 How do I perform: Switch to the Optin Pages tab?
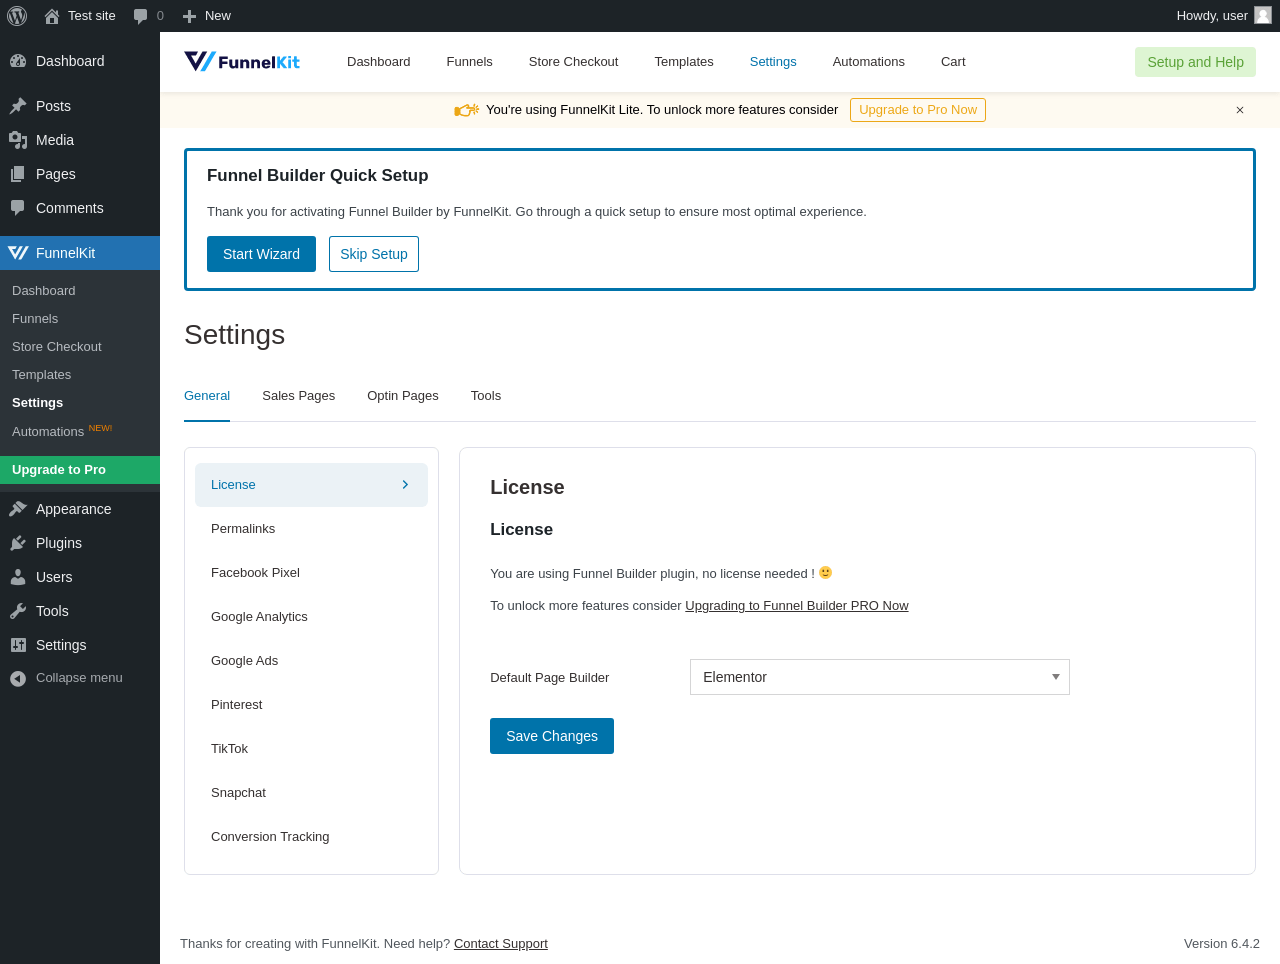[x=403, y=396]
